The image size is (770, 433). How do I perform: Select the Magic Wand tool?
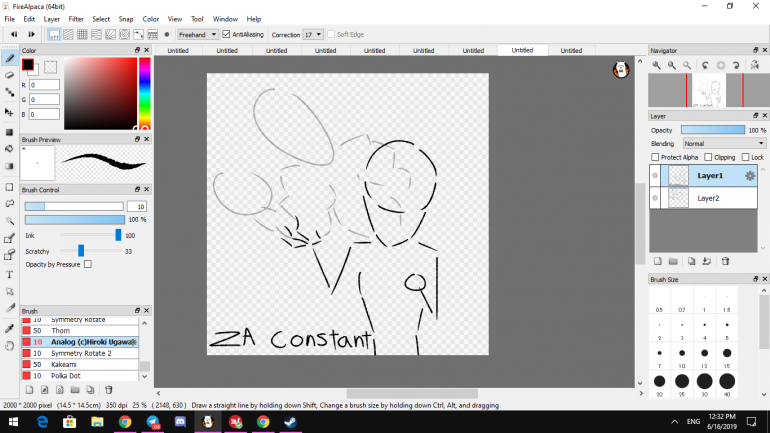click(x=9, y=221)
